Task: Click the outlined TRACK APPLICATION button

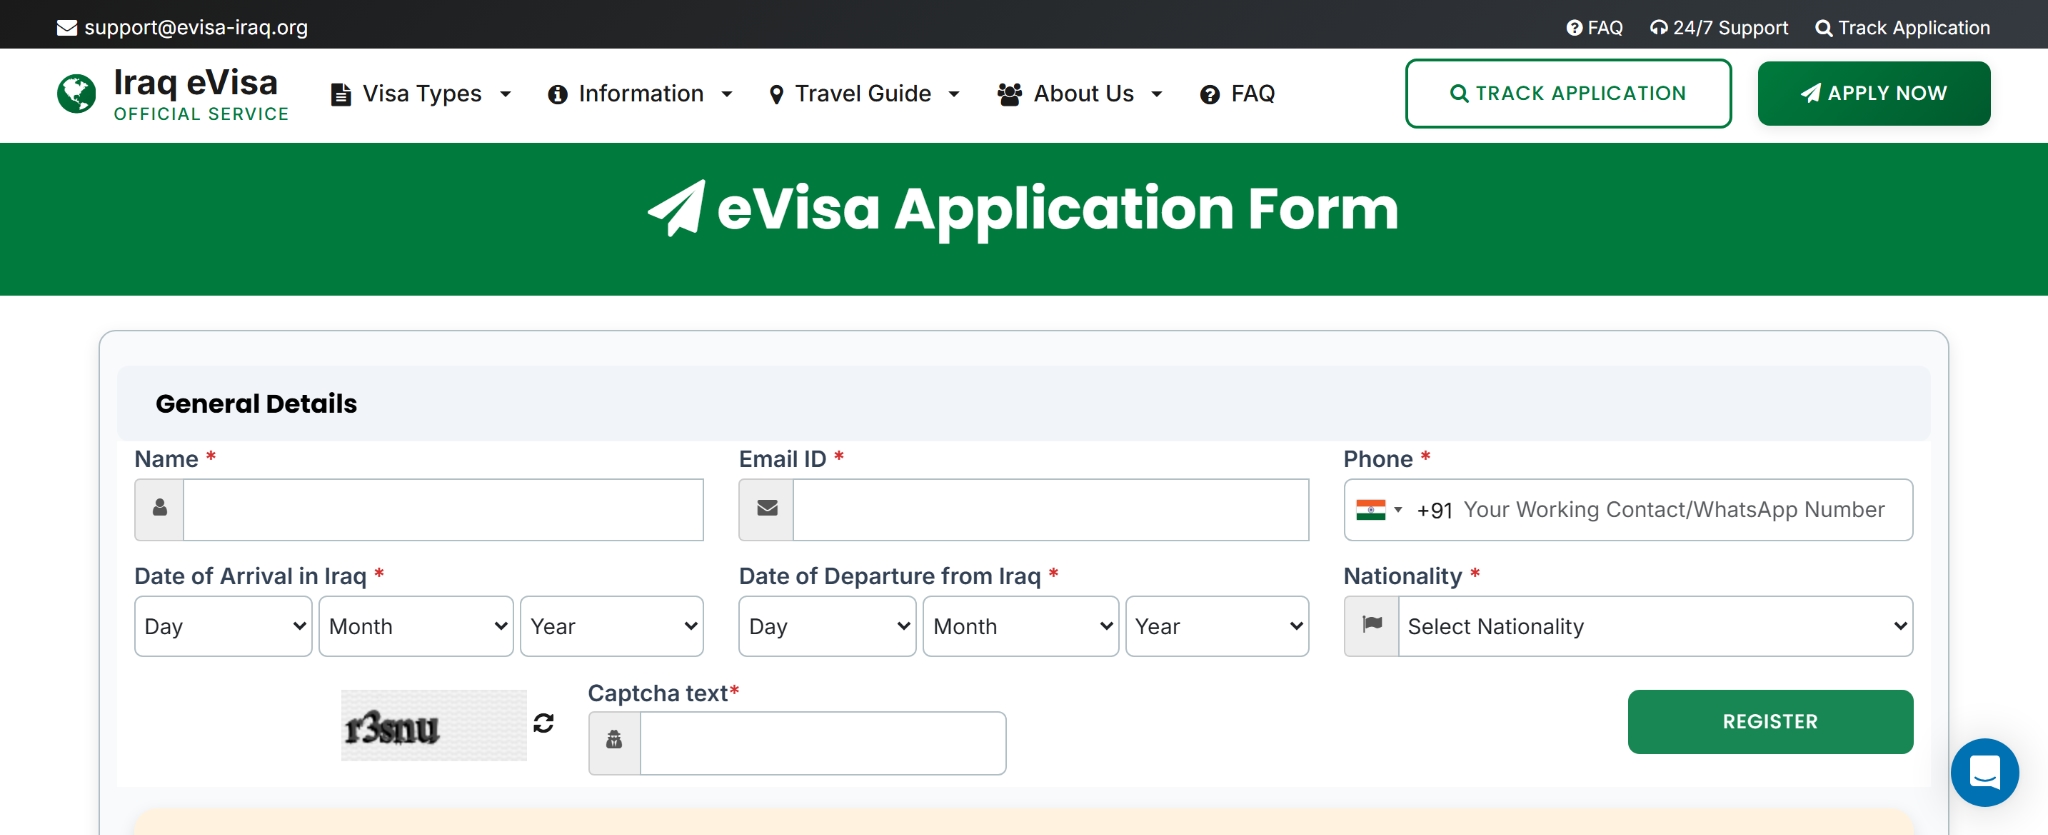Action: (1567, 93)
